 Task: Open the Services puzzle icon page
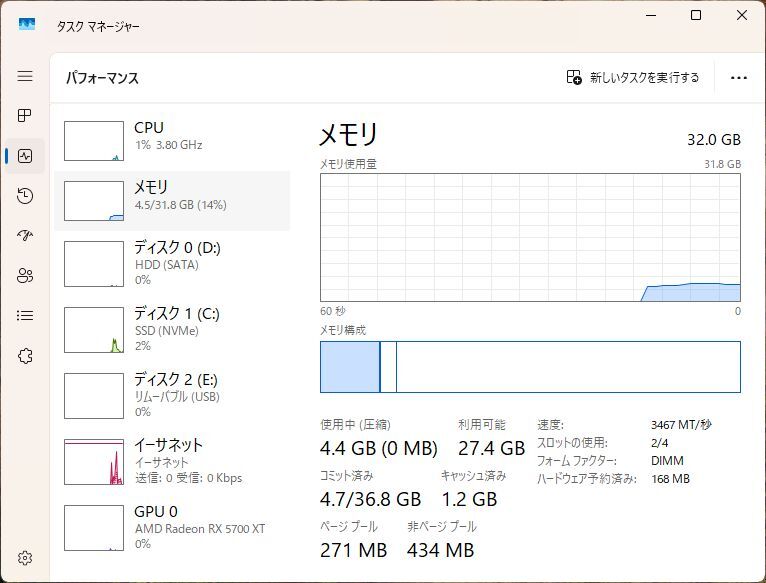(x=25, y=356)
